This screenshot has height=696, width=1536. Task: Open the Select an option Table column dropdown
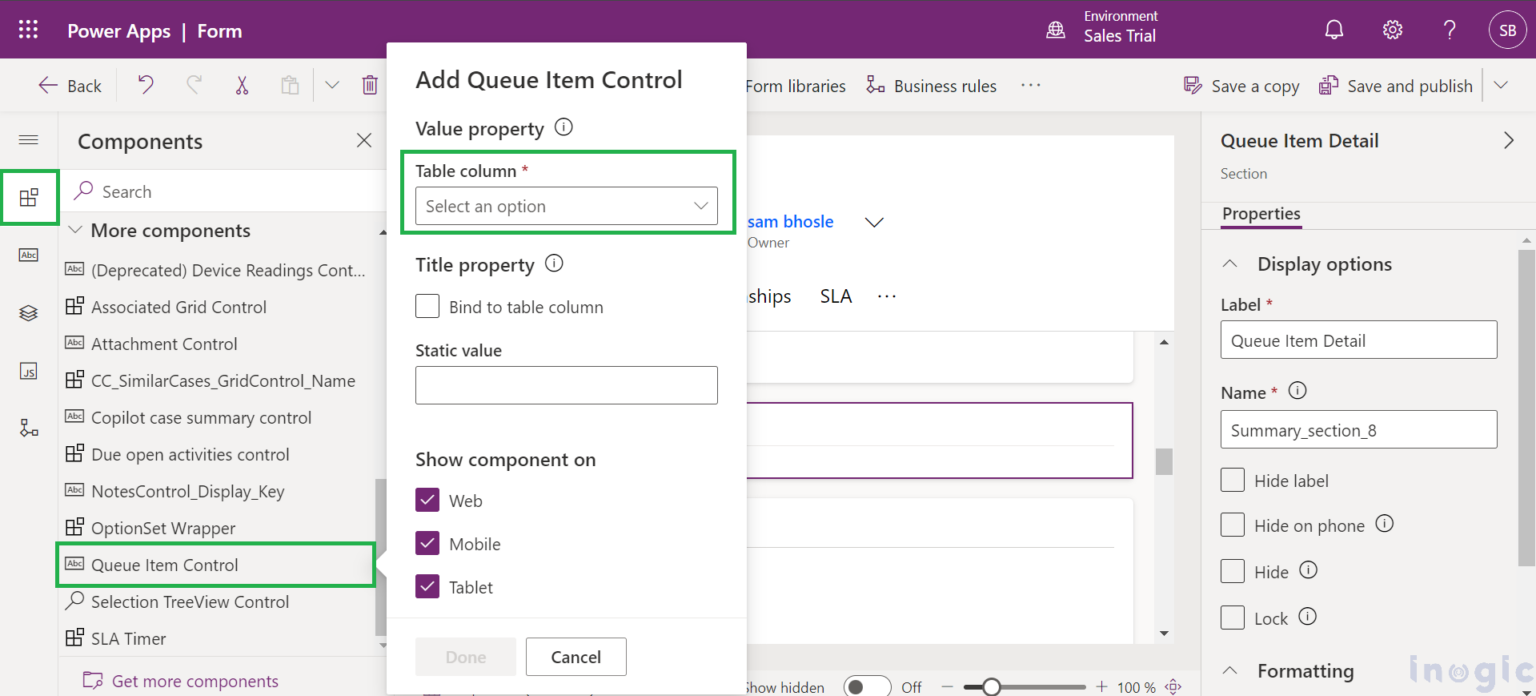566,206
